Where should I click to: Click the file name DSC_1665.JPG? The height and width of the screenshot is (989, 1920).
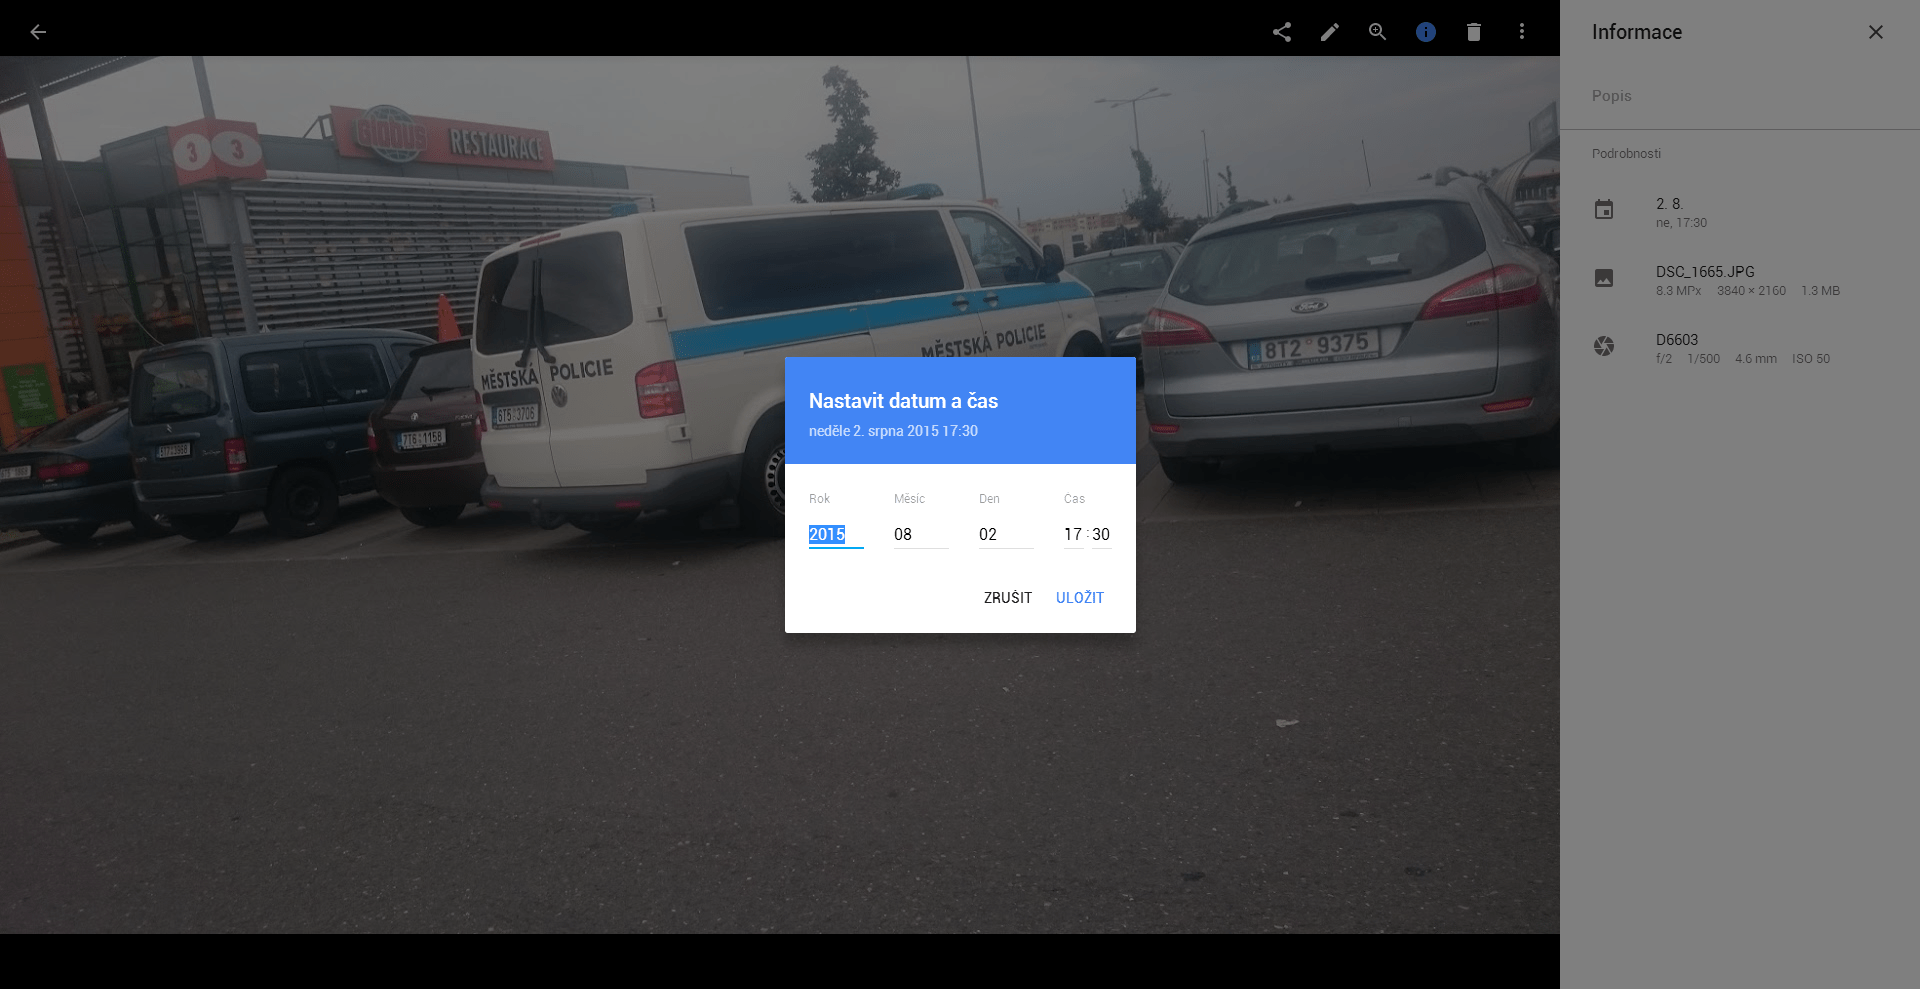pyautogui.click(x=1705, y=272)
